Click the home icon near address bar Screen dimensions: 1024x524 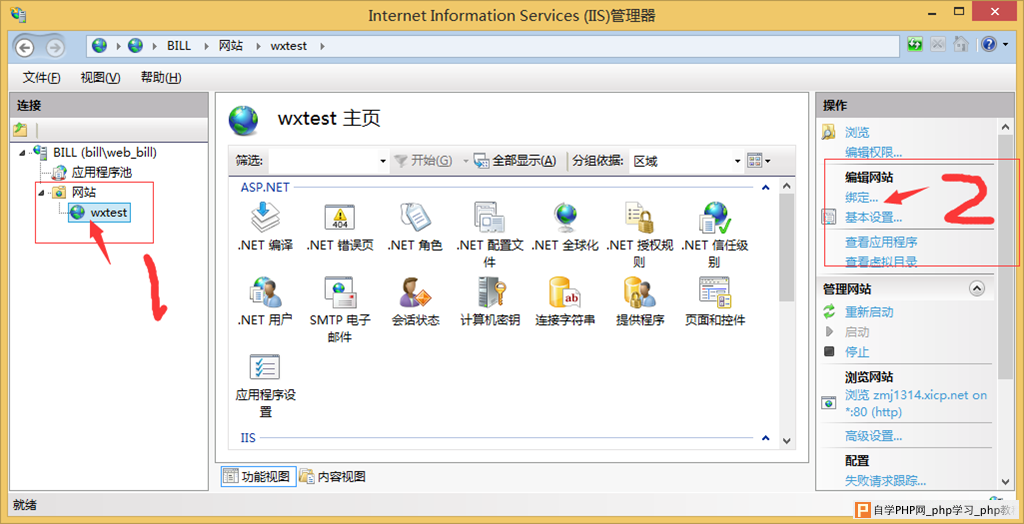[960, 44]
